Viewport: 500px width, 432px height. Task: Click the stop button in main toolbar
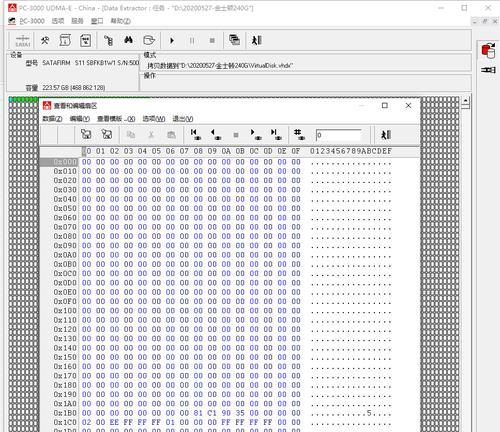(x=212, y=41)
